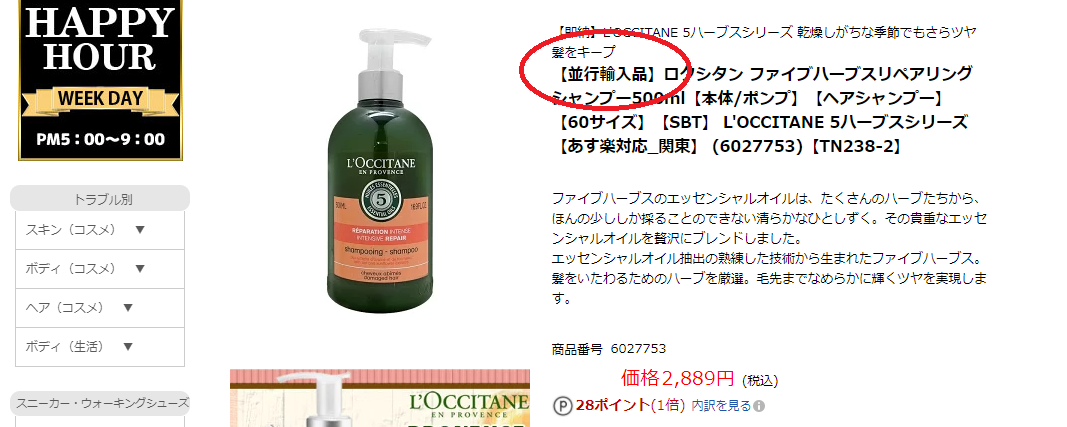The height and width of the screenshot is (427, 1067).
Task: Click the PM5:00〜9:00 time label
Action: tap(101, 140)
